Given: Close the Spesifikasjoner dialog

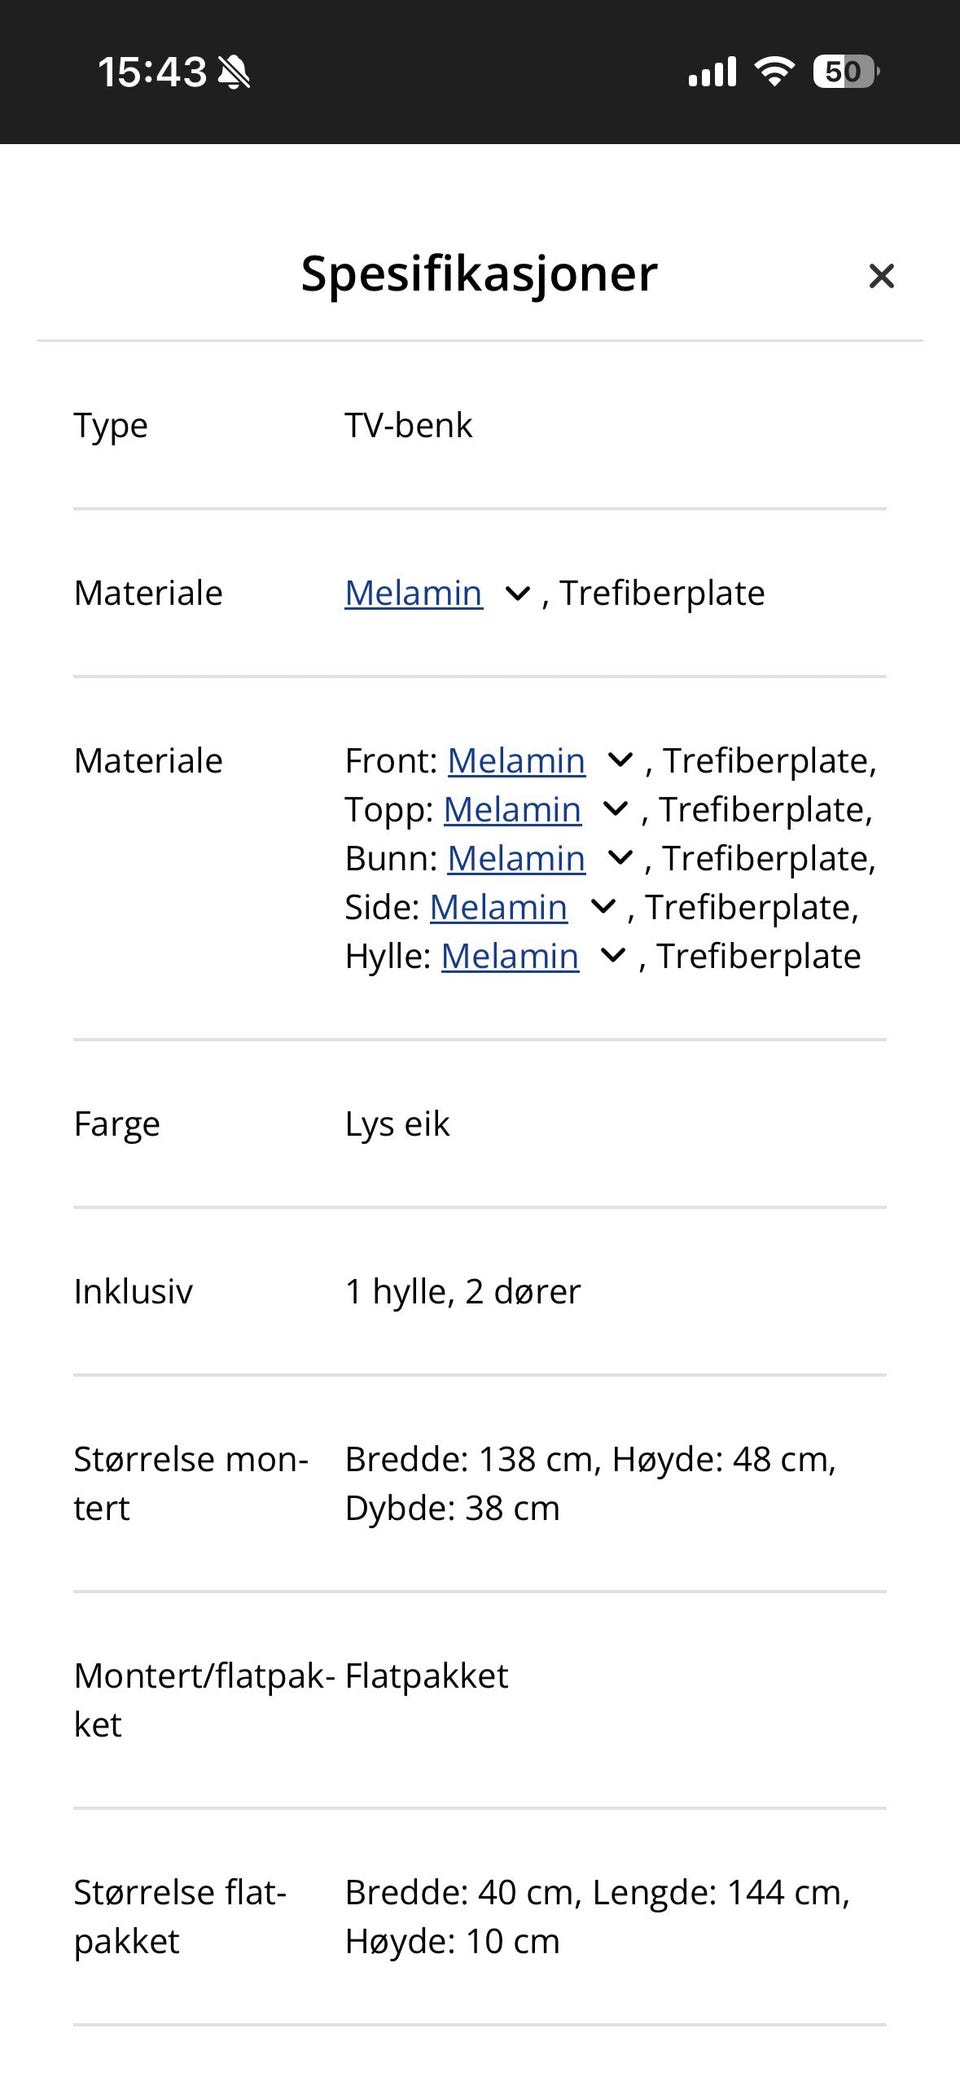Looking at the screenshot, I should point(881,276).
